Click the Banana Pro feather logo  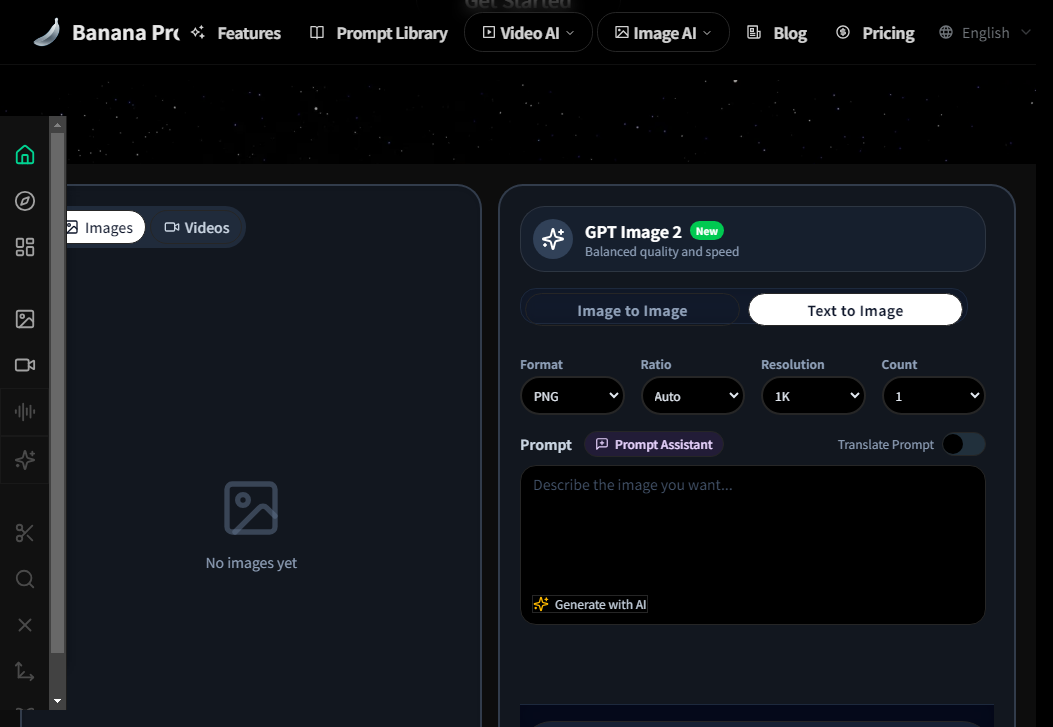click(x=47, y=32)
